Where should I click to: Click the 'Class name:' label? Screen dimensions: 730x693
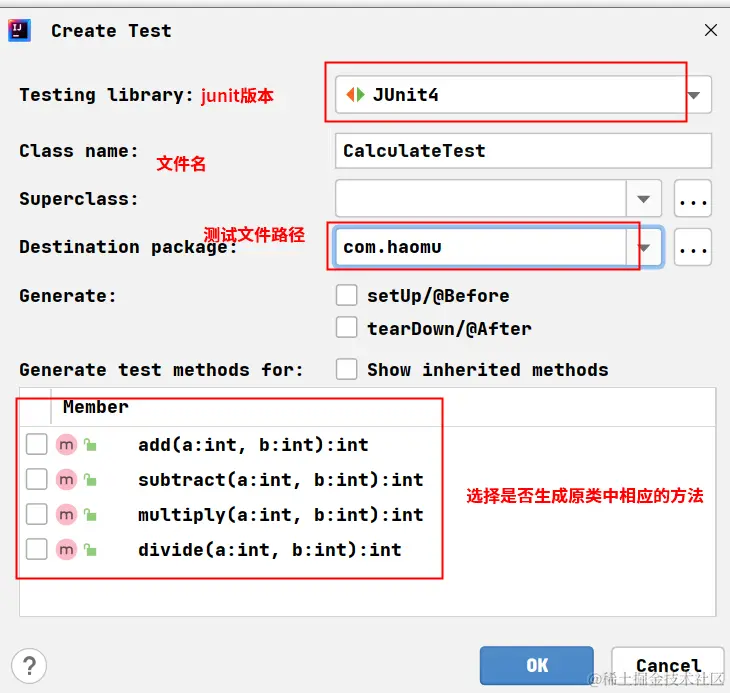pyautogui.click(x=79, y=151)
